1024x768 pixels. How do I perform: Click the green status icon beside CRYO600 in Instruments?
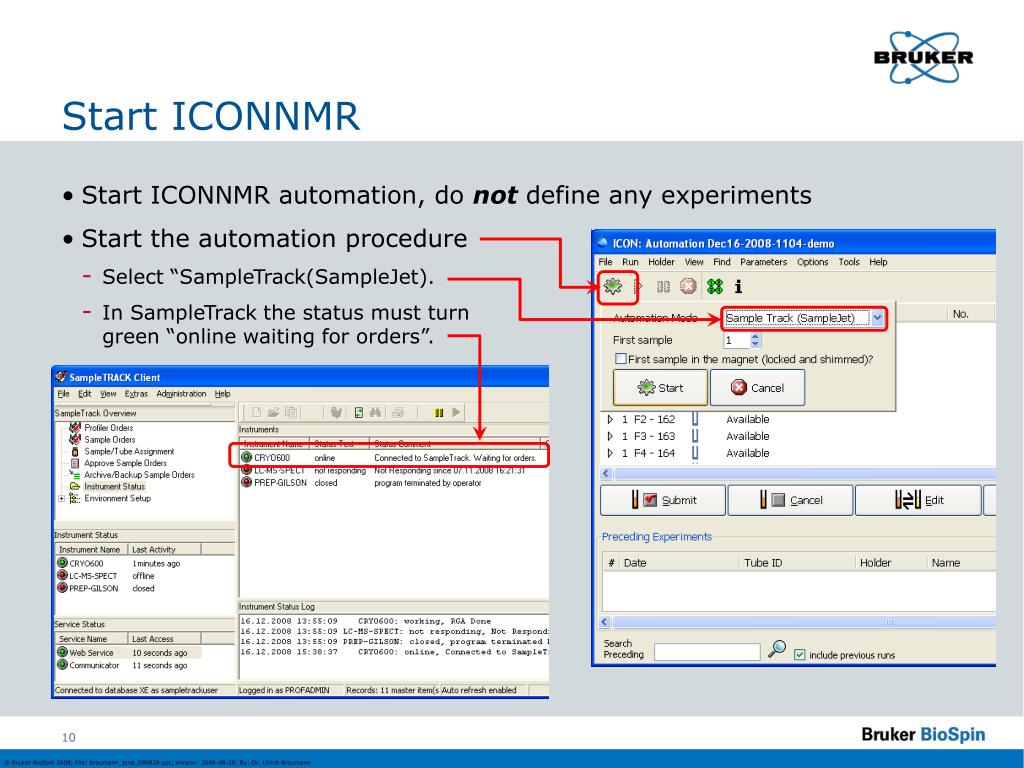(x=247, y=457)
